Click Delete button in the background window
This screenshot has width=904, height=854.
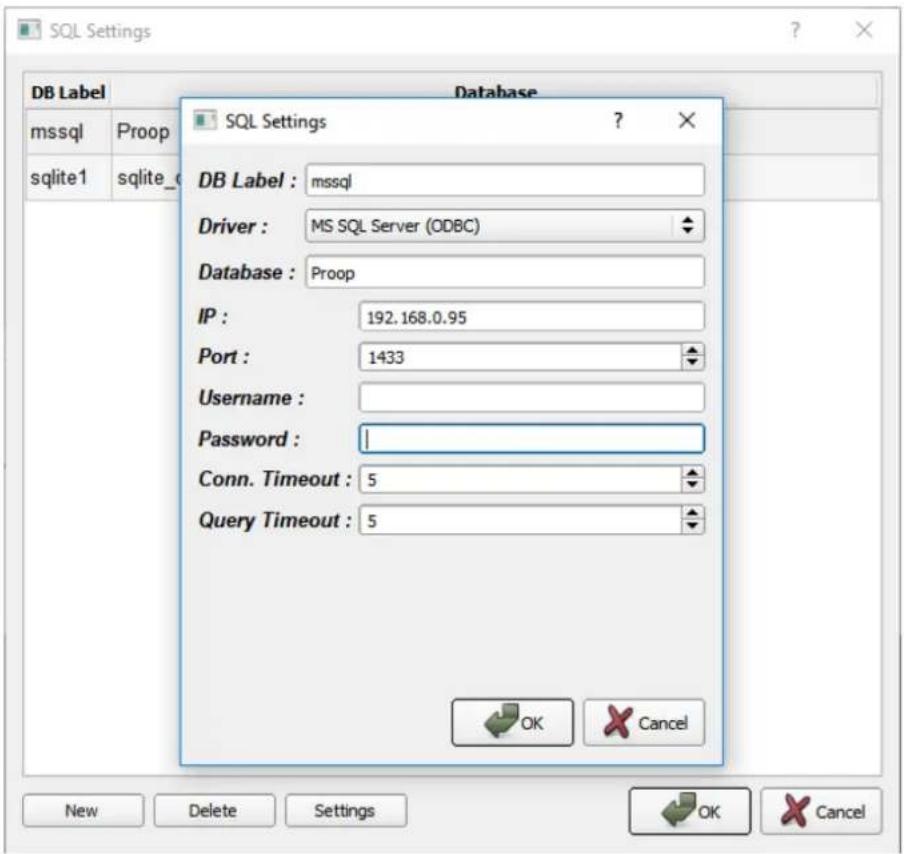click(214, 811)
